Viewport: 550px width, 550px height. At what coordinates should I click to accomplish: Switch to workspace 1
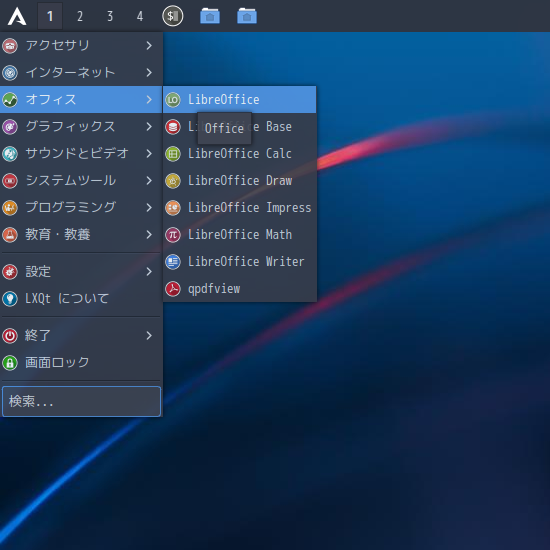pos(50,16)
